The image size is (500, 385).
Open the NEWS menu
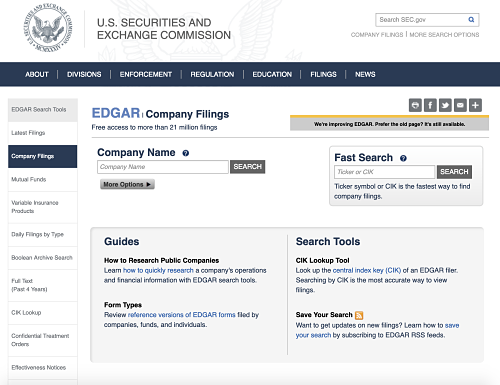(365, 74)
